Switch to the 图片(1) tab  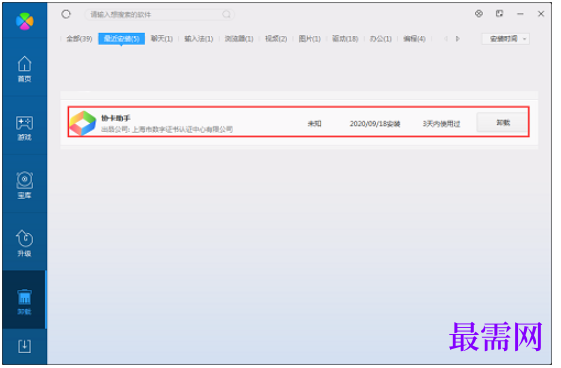click(x=309, y=39)
